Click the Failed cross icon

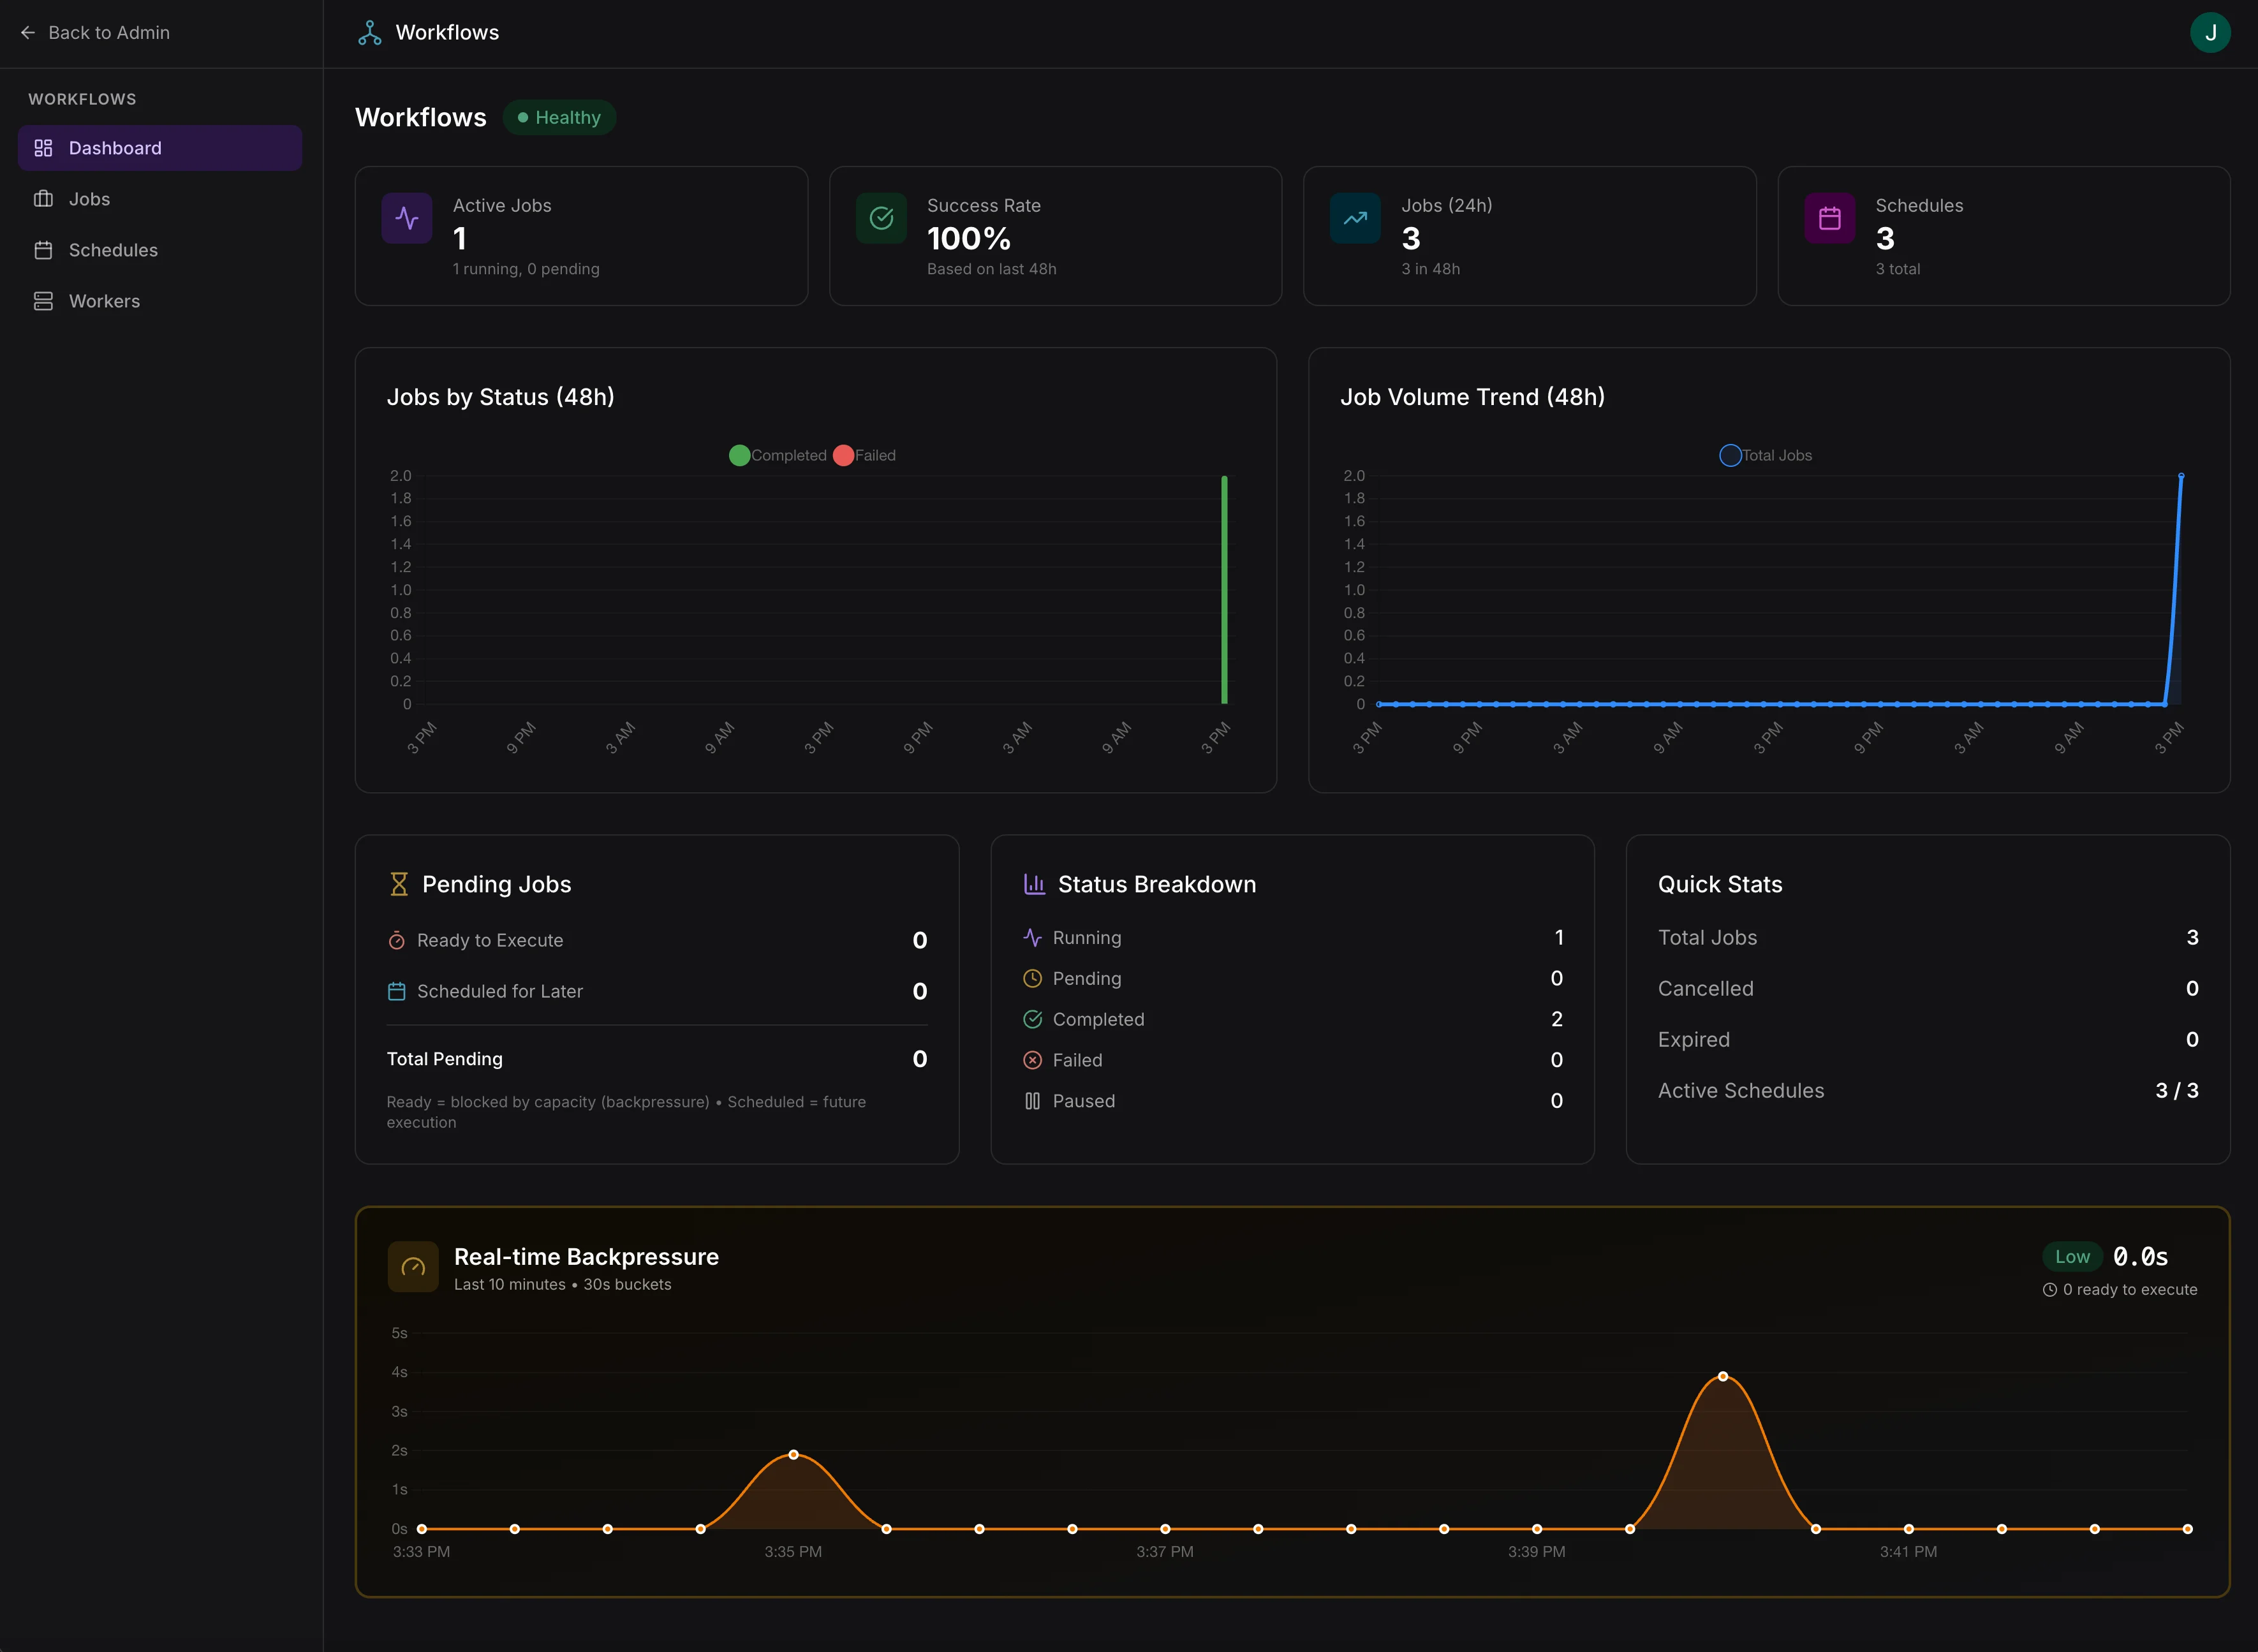(1033, 1060)
